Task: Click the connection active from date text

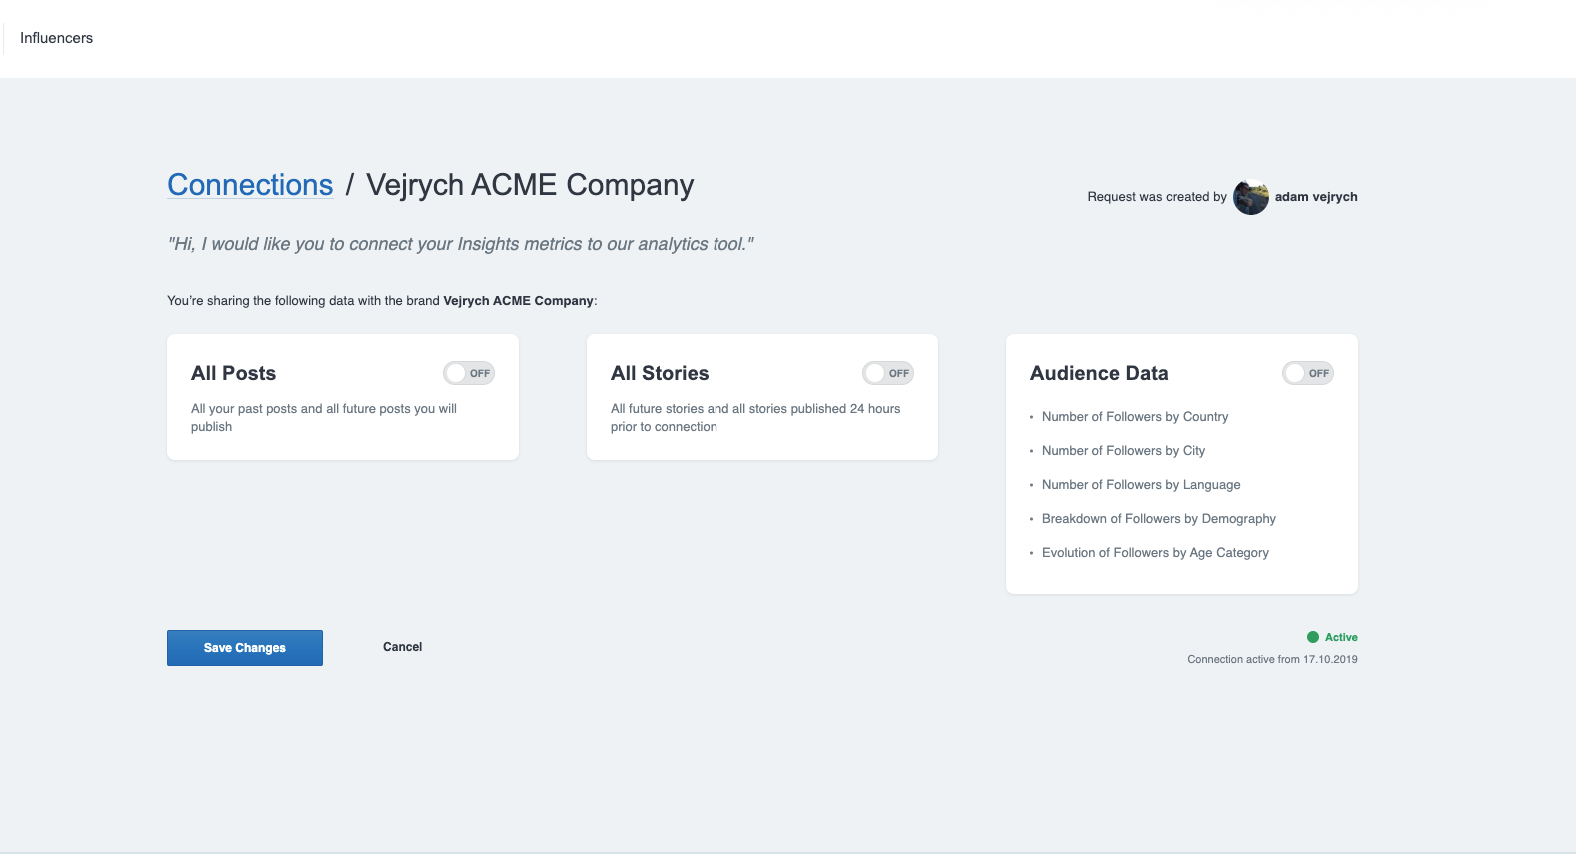Action: (1272, 660)
